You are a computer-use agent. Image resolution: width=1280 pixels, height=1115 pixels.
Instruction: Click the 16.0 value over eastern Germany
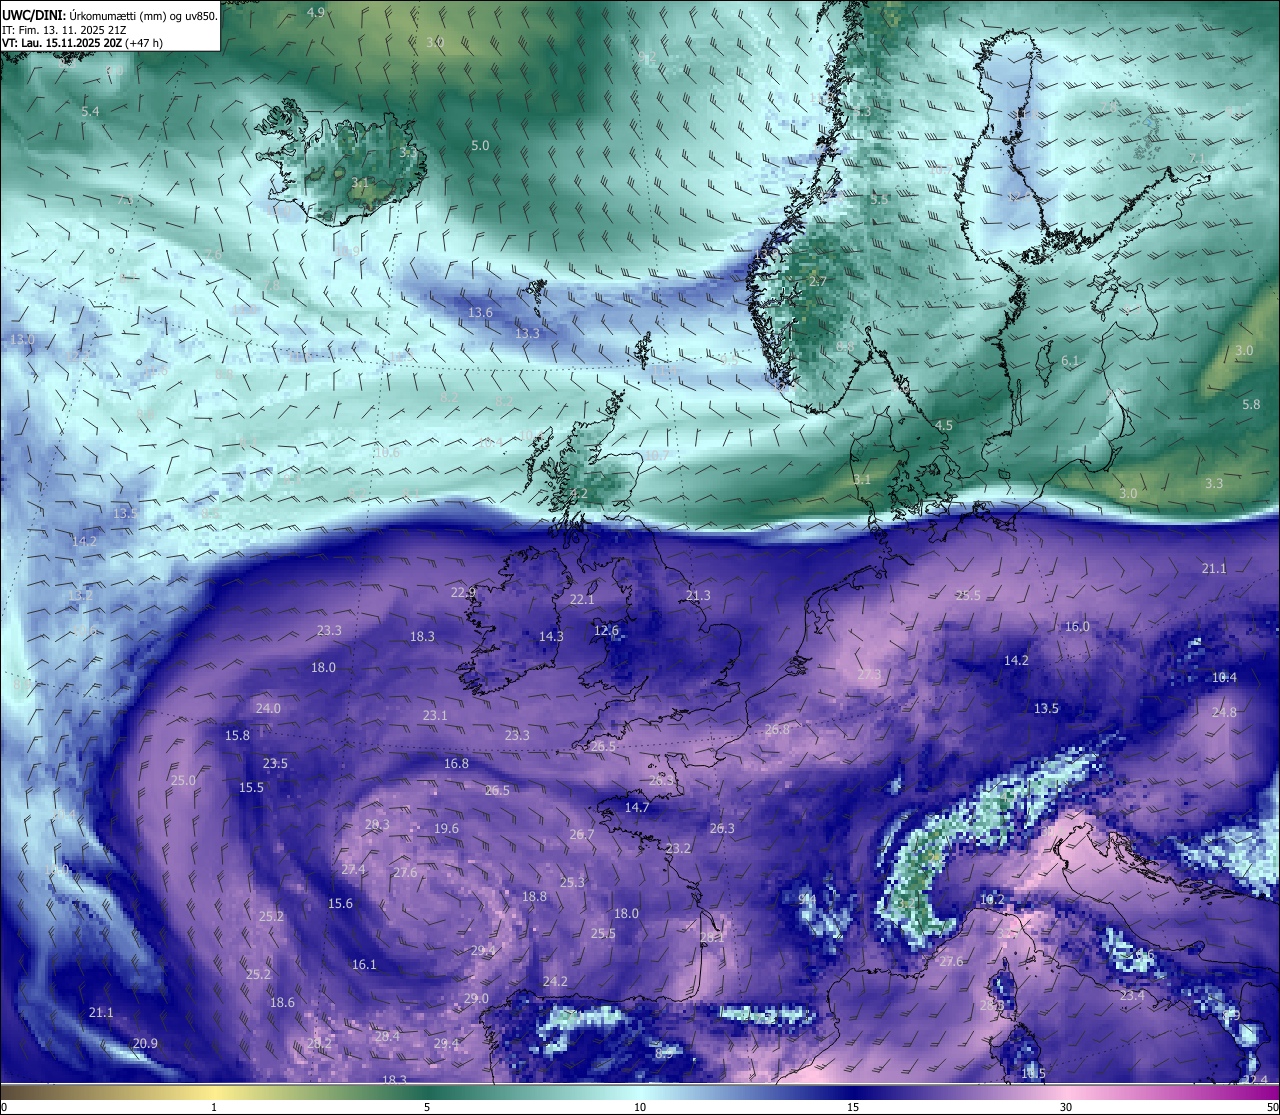[1076, 626]
